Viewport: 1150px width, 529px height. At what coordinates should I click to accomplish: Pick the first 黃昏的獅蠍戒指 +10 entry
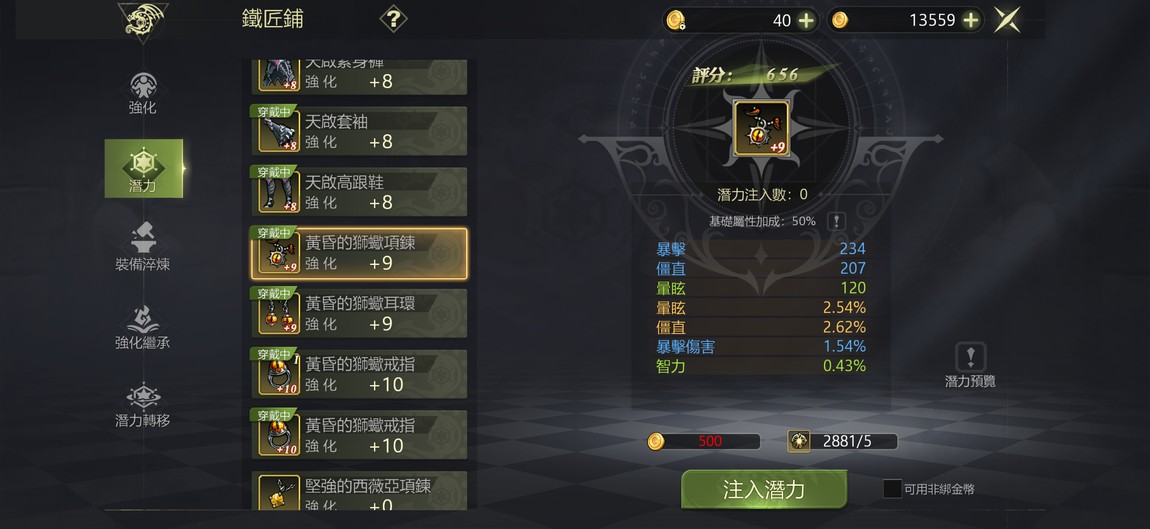[359, 374]
